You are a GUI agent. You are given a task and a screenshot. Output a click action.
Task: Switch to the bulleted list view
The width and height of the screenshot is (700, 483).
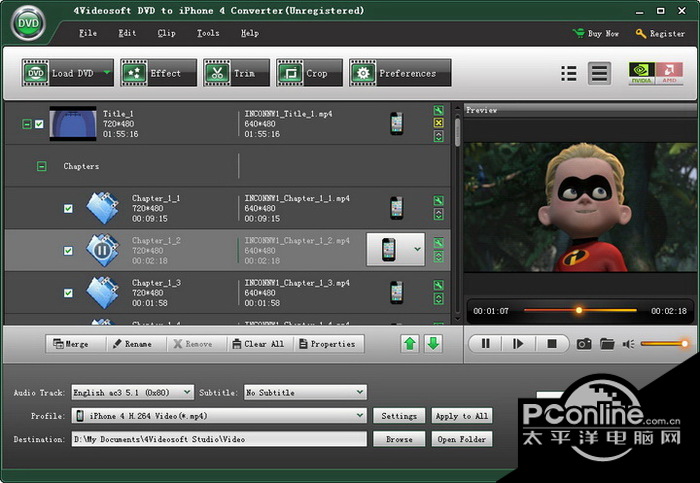point(569,73)
